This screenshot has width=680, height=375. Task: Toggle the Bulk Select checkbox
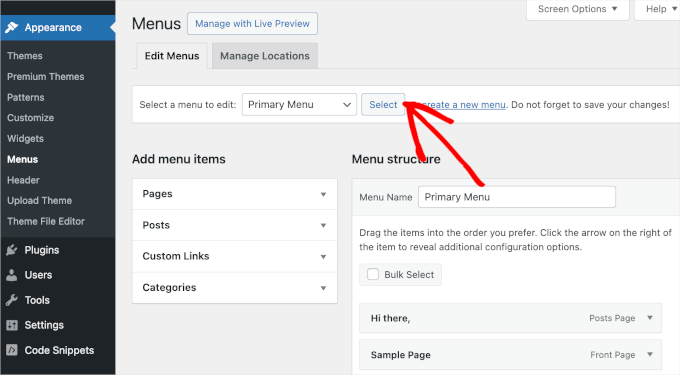(373, 274)
